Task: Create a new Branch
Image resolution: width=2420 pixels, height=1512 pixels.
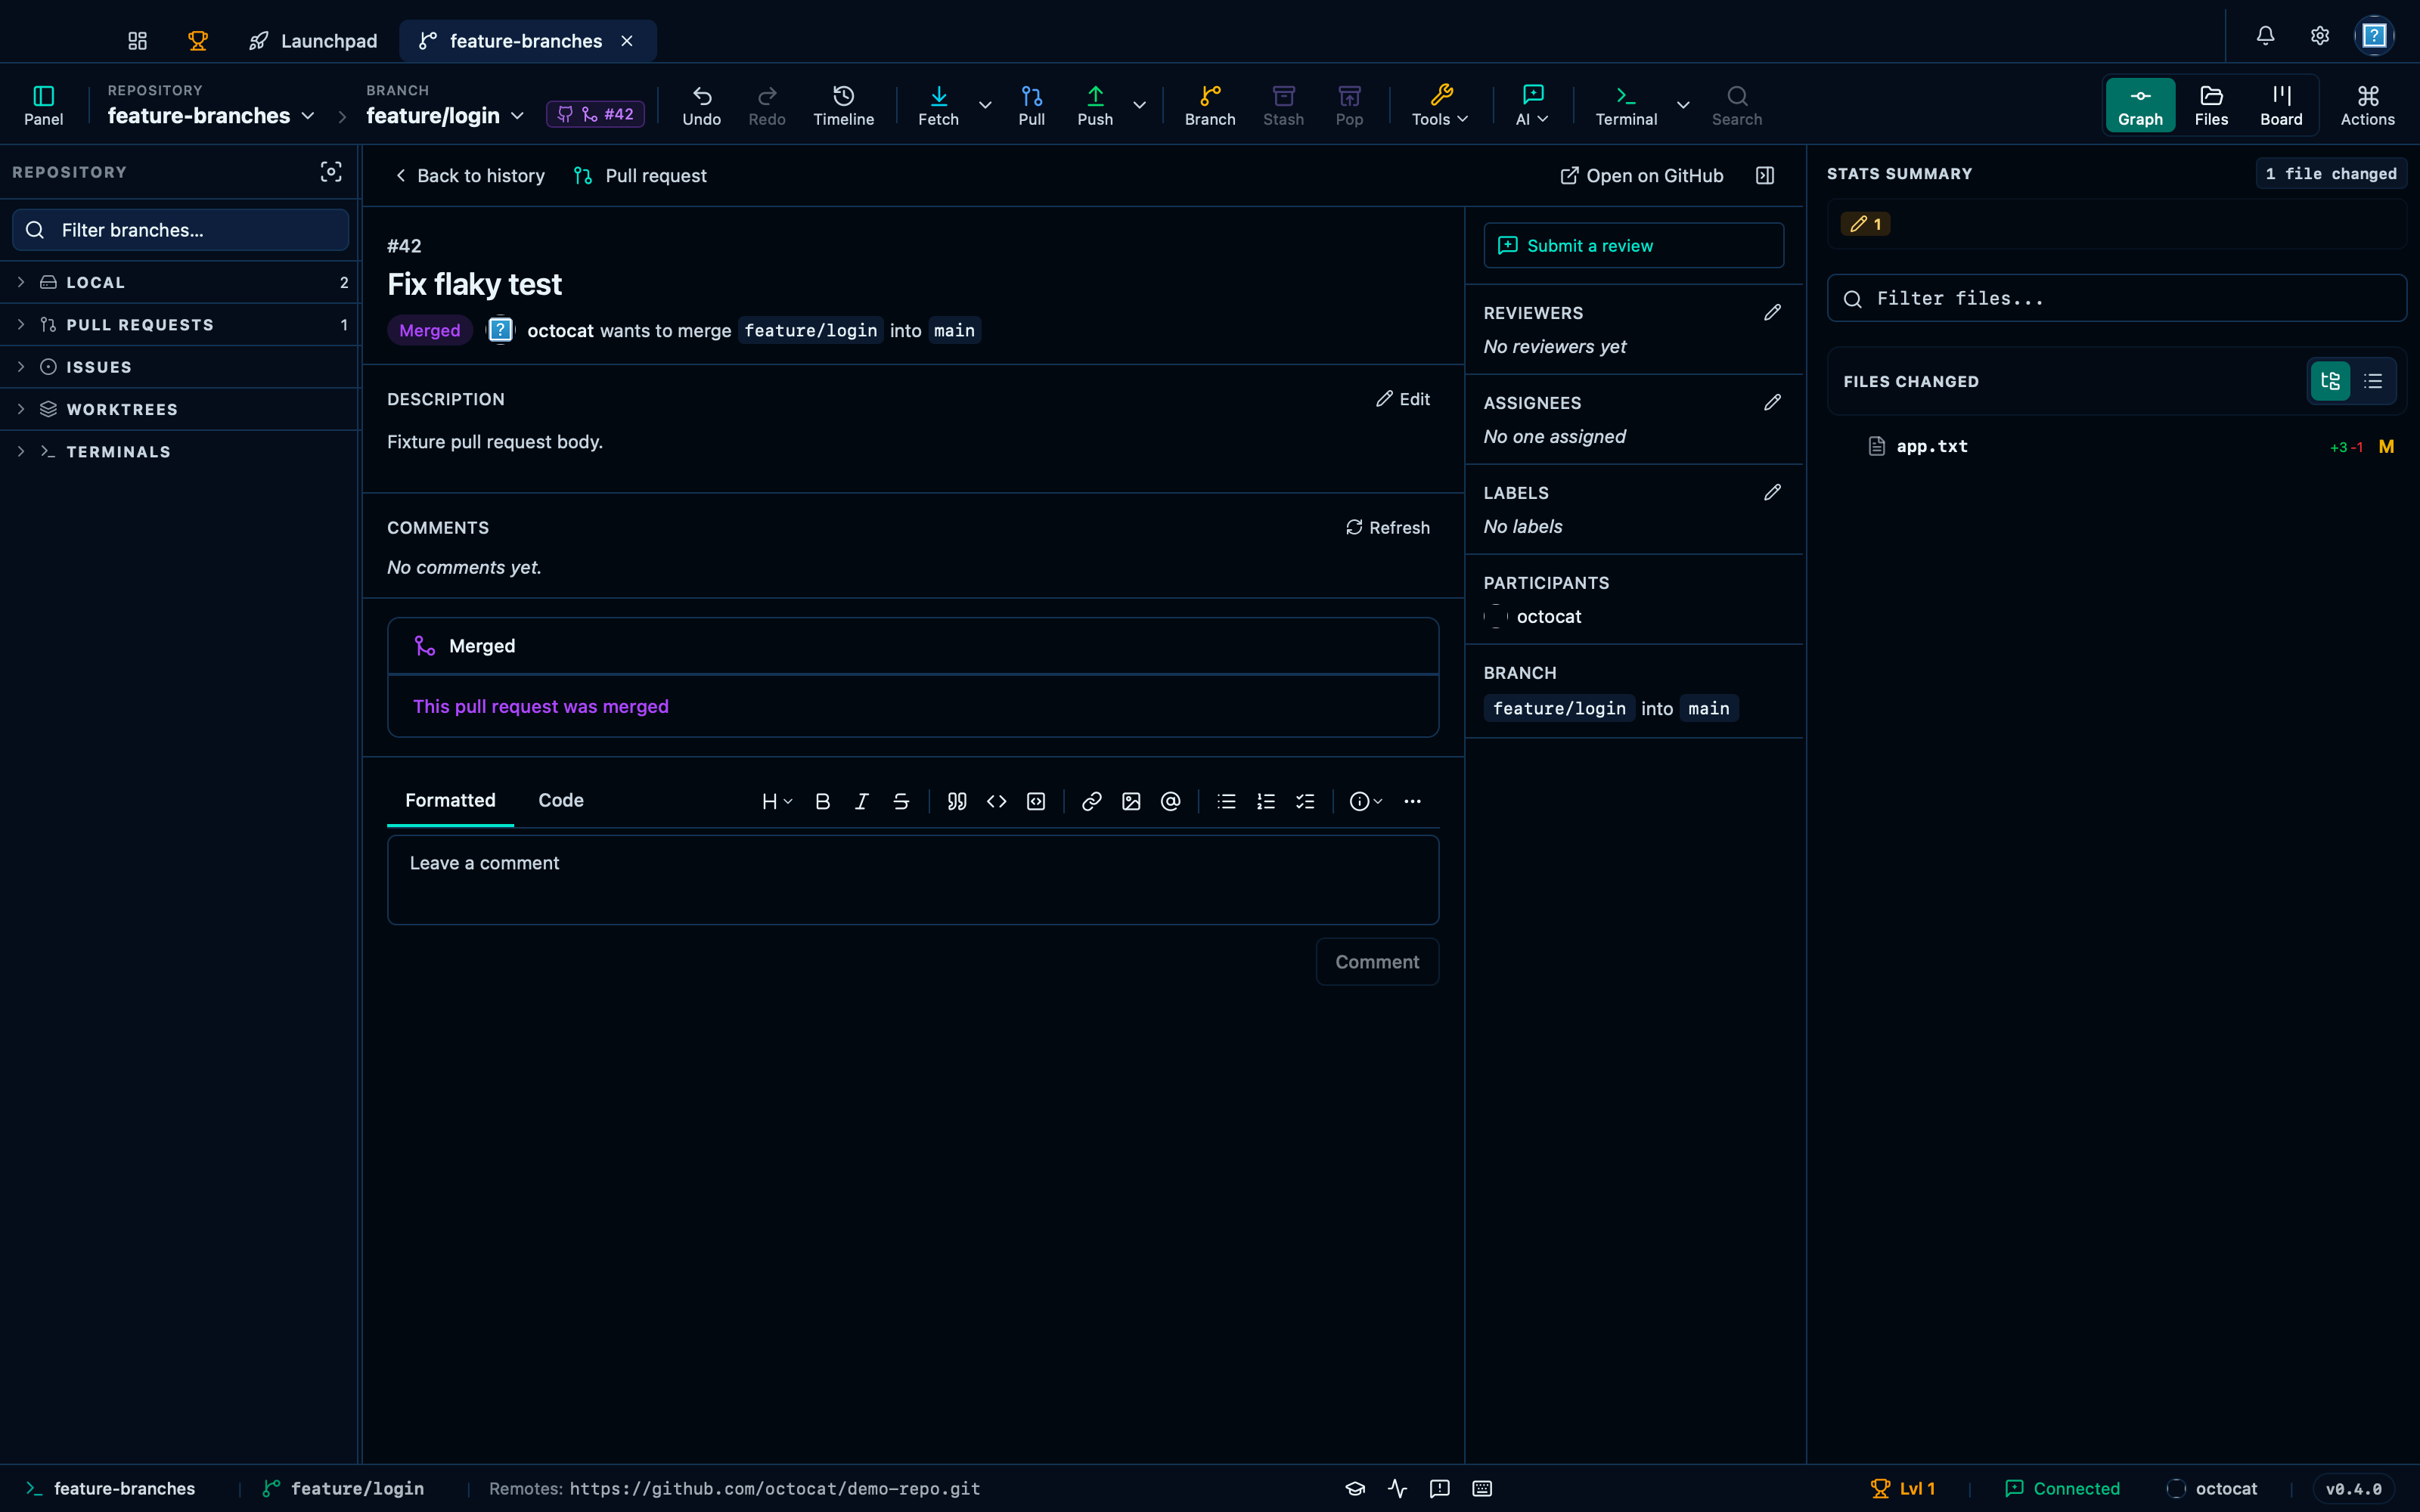Action: click(1210, 105)
